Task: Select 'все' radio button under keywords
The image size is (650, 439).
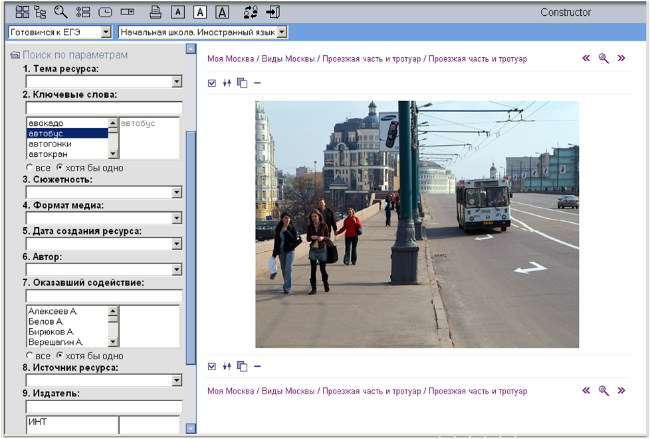Action: (x=30, y=167)
